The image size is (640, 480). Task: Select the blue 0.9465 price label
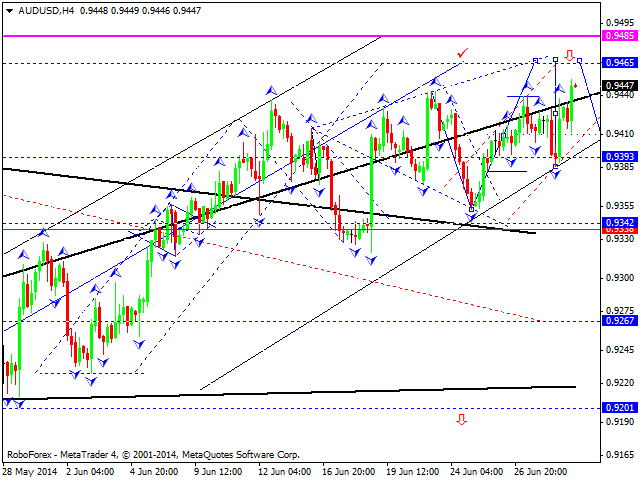(x=620, y=62)
